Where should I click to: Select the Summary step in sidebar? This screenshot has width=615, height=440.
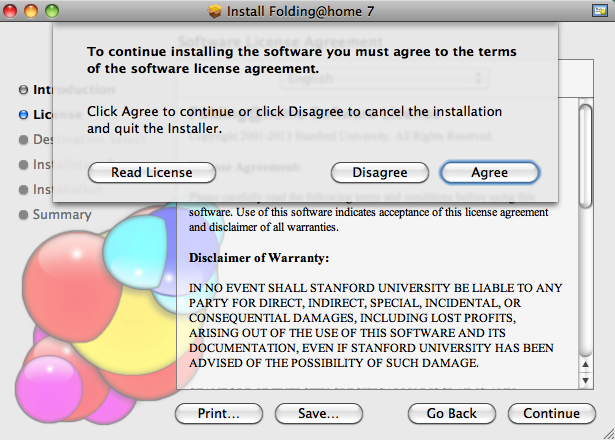click(x=61, y=214)
